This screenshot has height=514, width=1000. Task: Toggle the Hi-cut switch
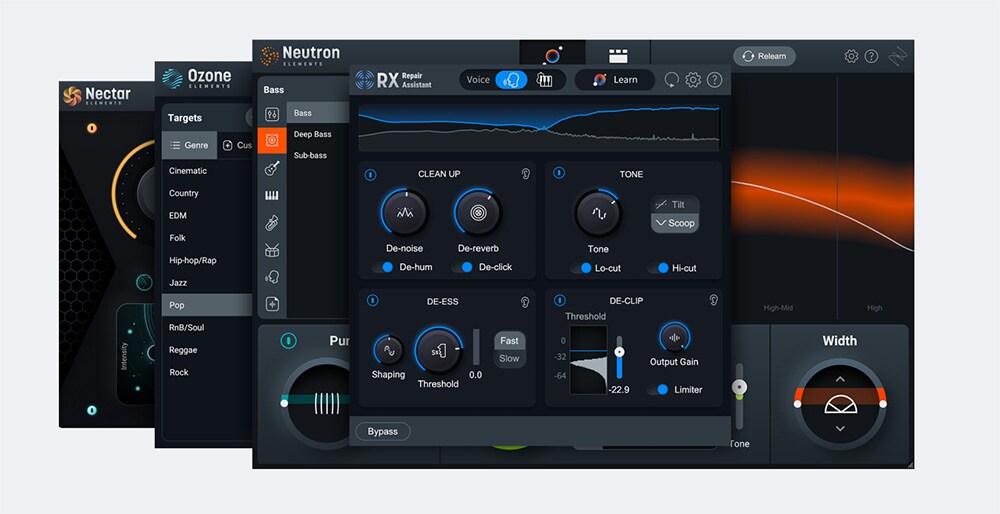click(658, 268)
